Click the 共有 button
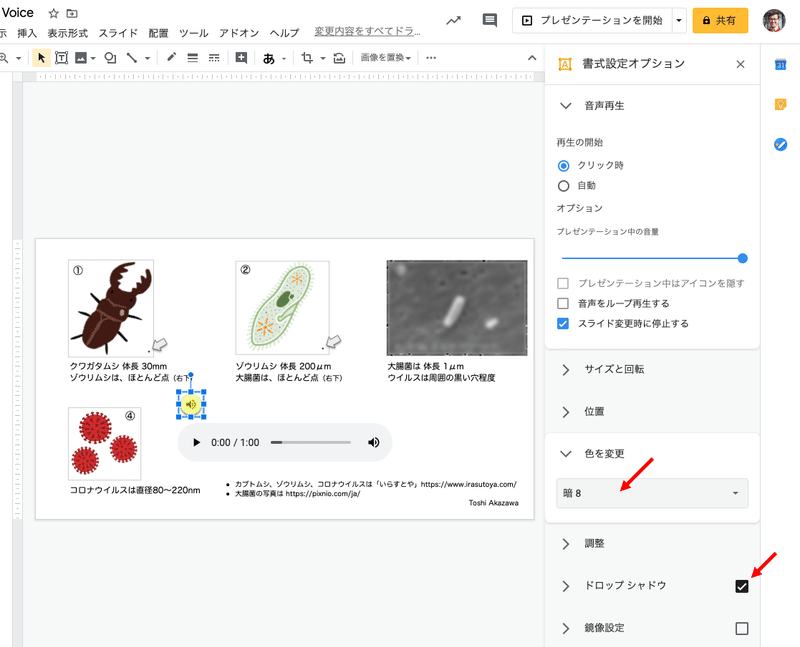Viewport: 800px width, 647px height. (x=720, y=19)
